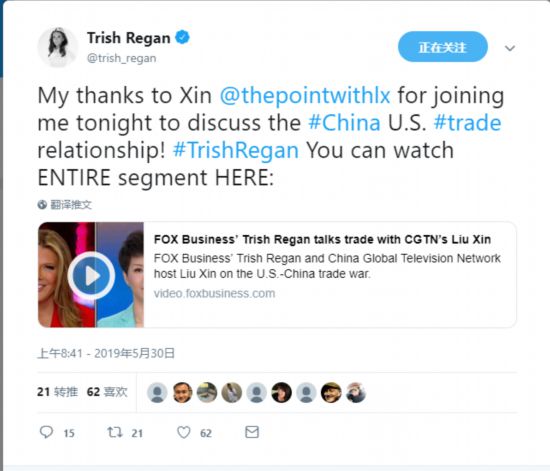Viewport: 550px width, 471px height.
Task: Click the 62 喜欢 likes count
Action: pyautogui.click(x=107, y=392)
